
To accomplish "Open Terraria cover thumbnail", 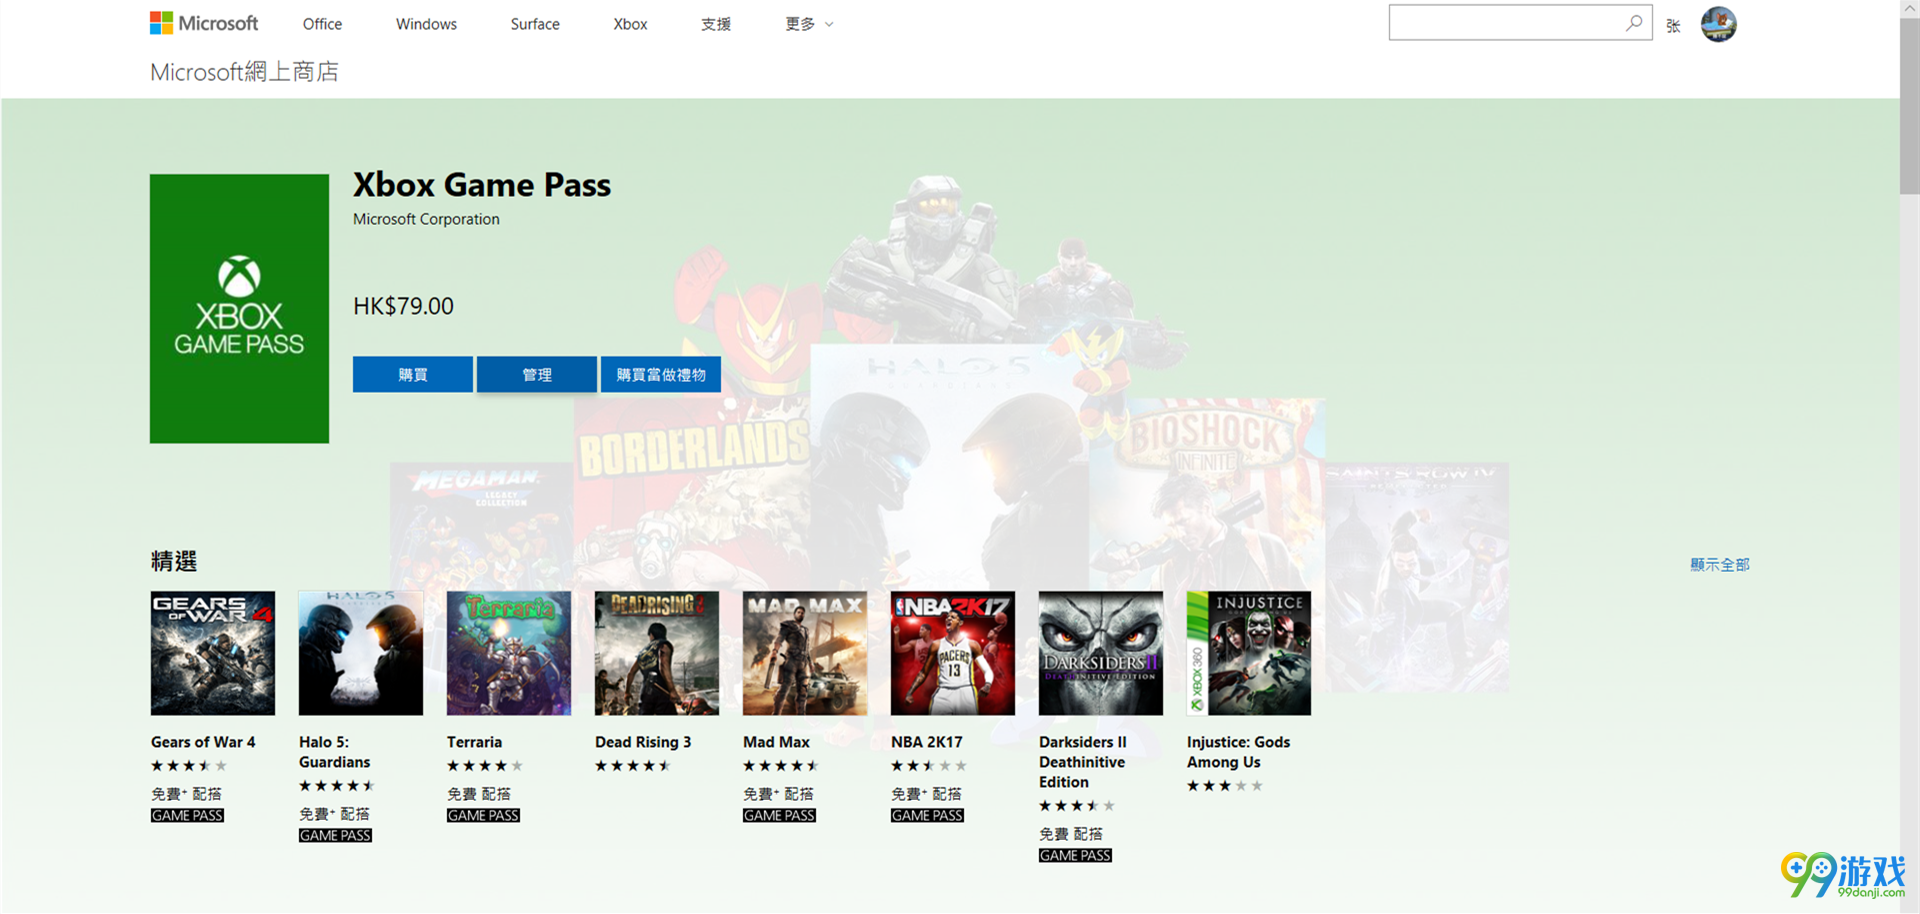I will coord(509,653).
